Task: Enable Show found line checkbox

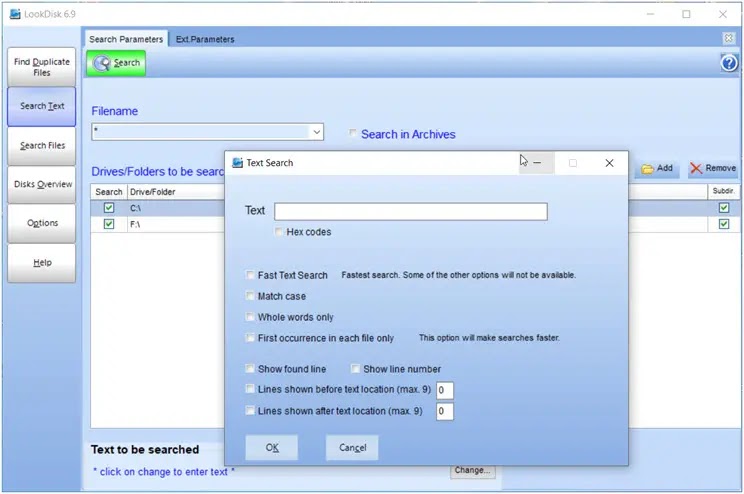Action: (x=250, y=368)
